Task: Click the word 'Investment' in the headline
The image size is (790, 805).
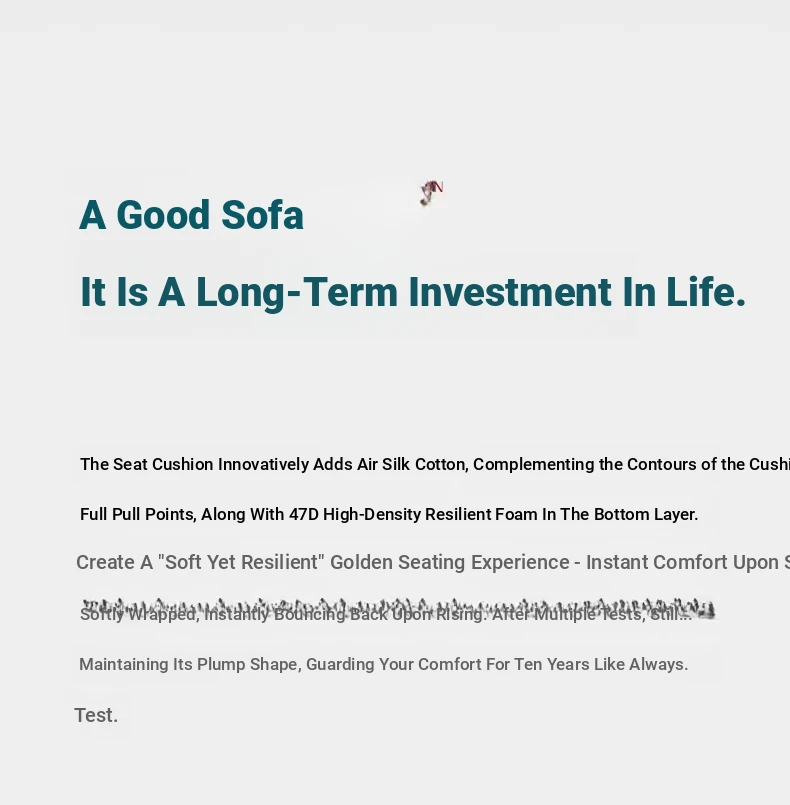Action: (x=510, y=292)
